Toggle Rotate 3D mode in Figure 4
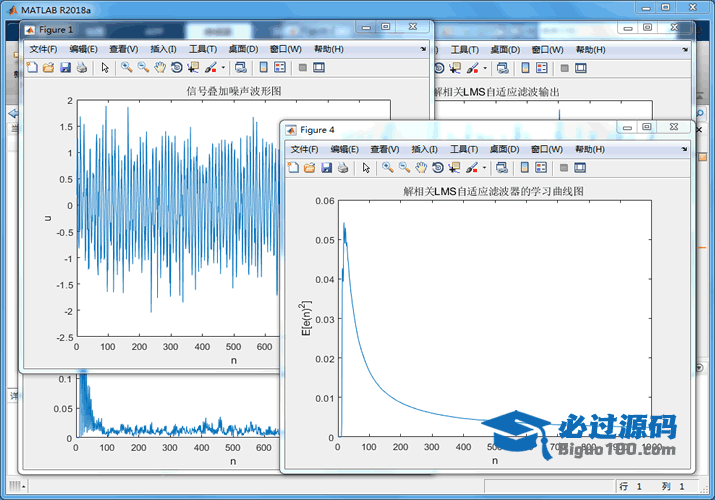This screenshot has width=715, height=500. point(438,168)
